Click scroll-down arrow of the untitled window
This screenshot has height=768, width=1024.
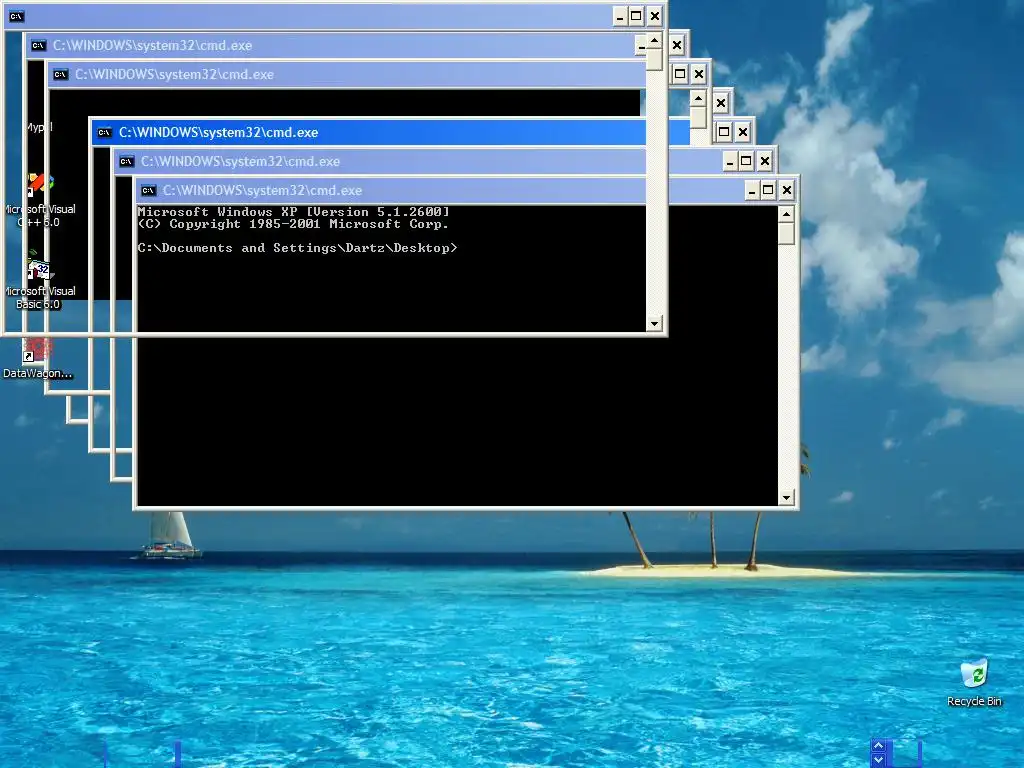tap(654, 323)
